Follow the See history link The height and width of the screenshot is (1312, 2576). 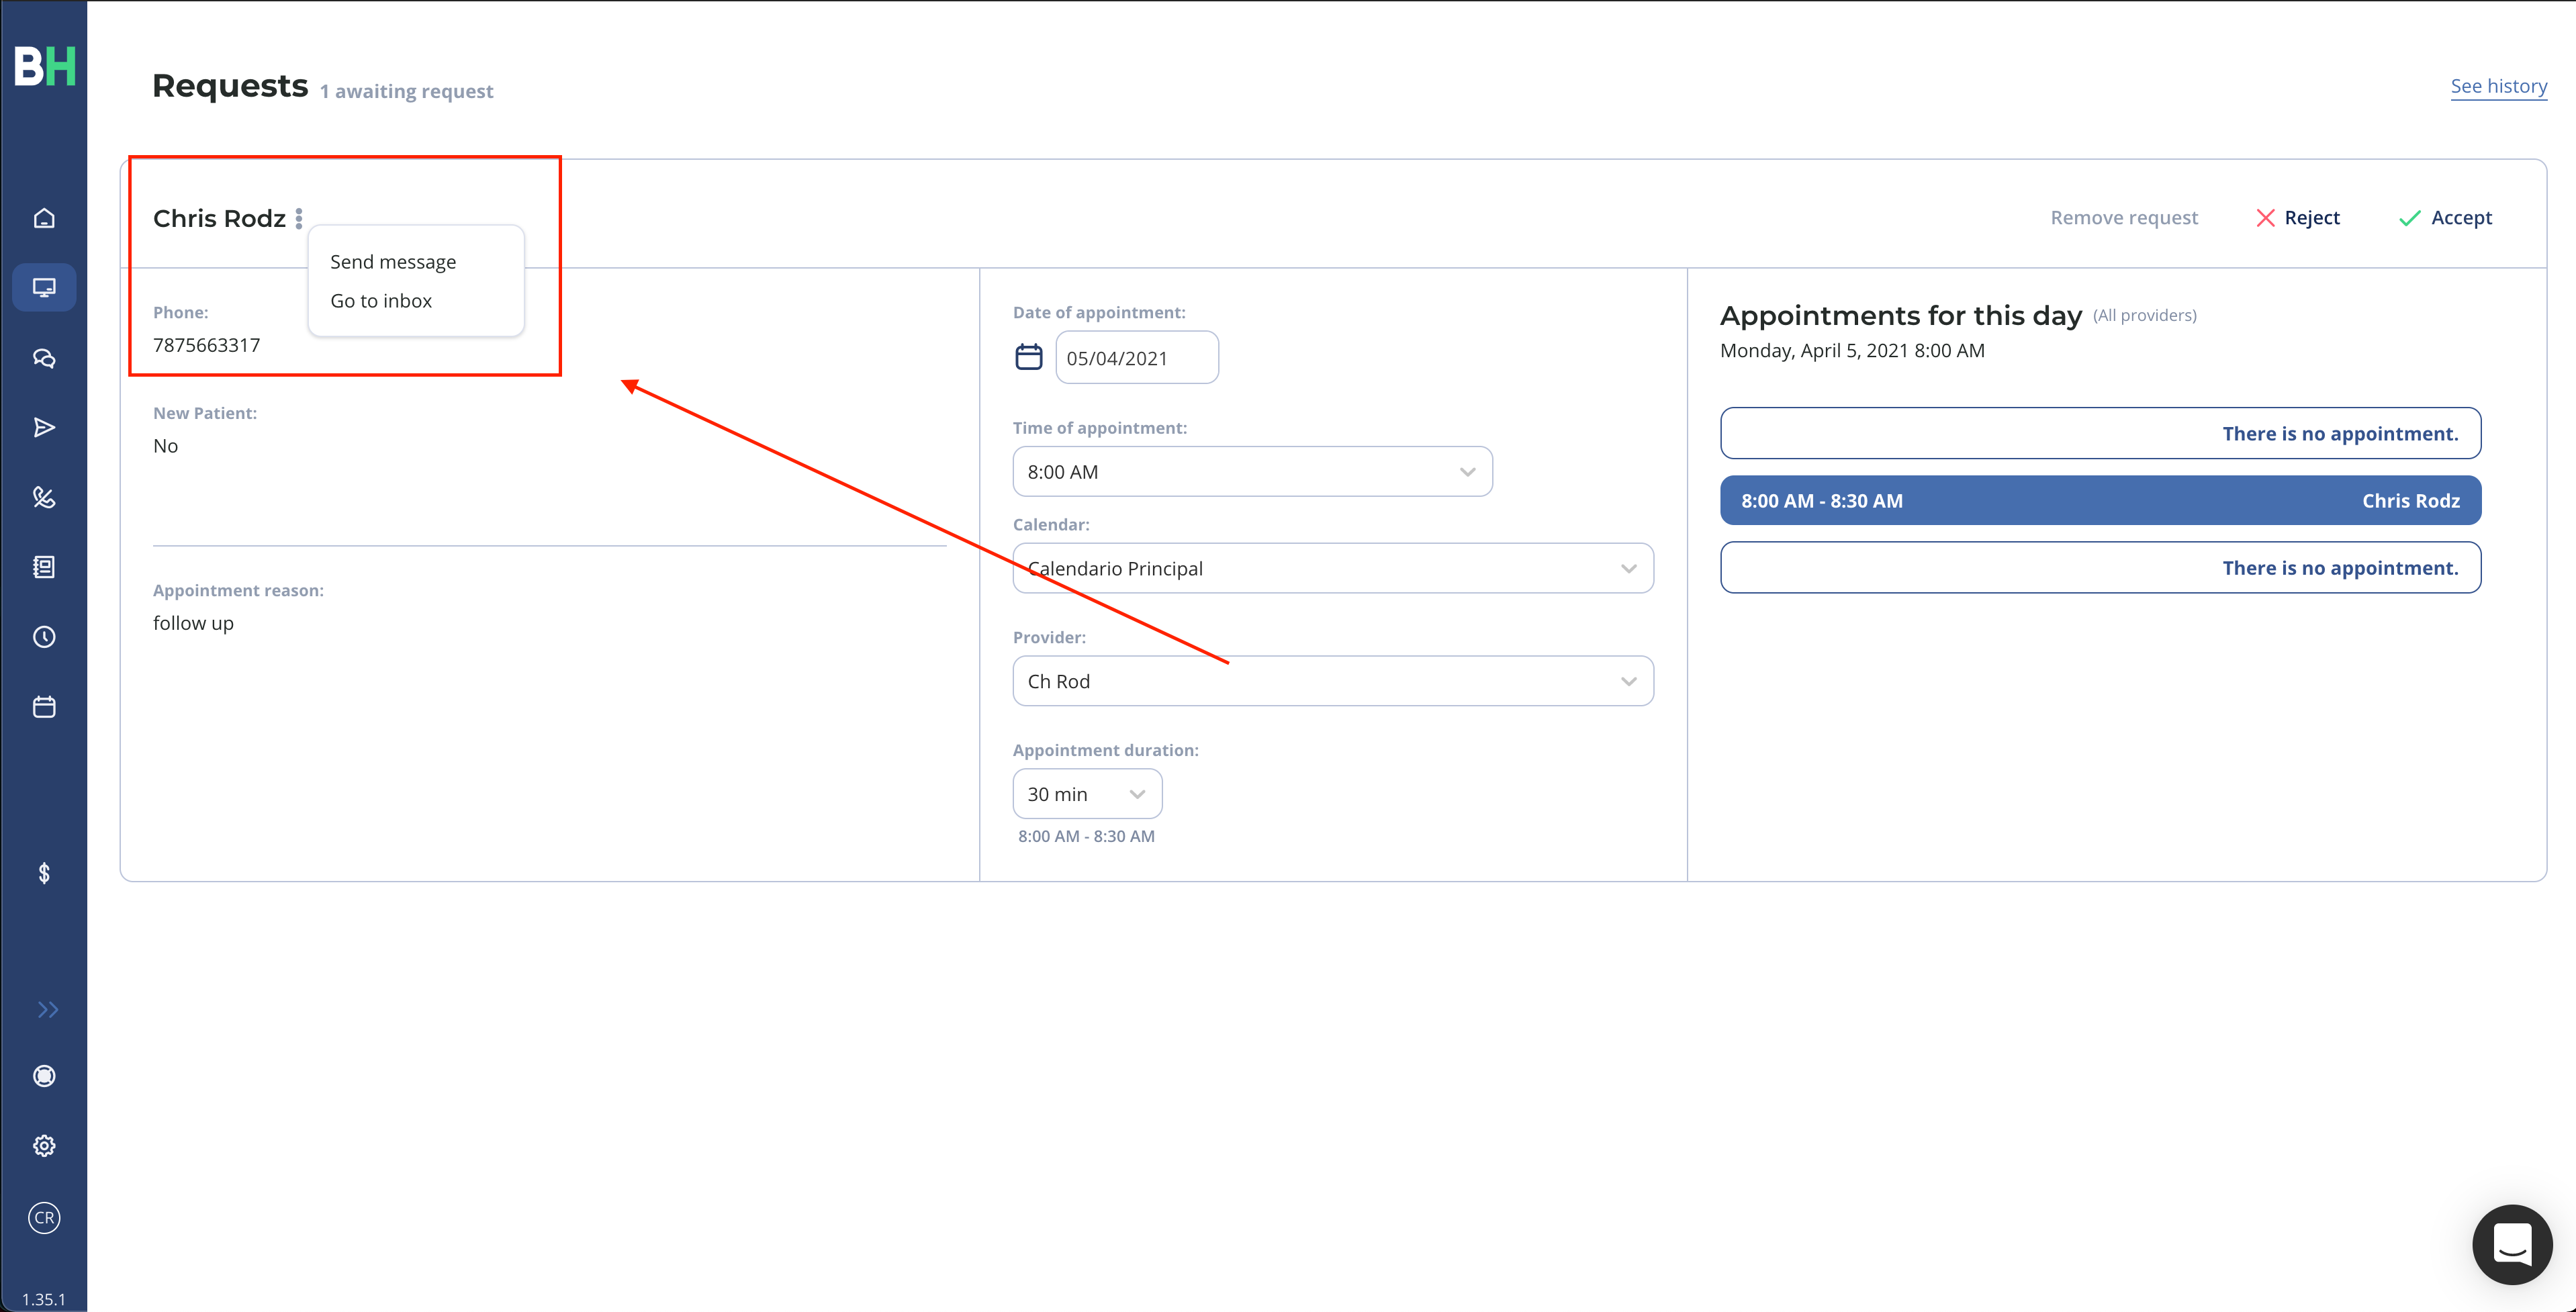[x=2498, y=86]
